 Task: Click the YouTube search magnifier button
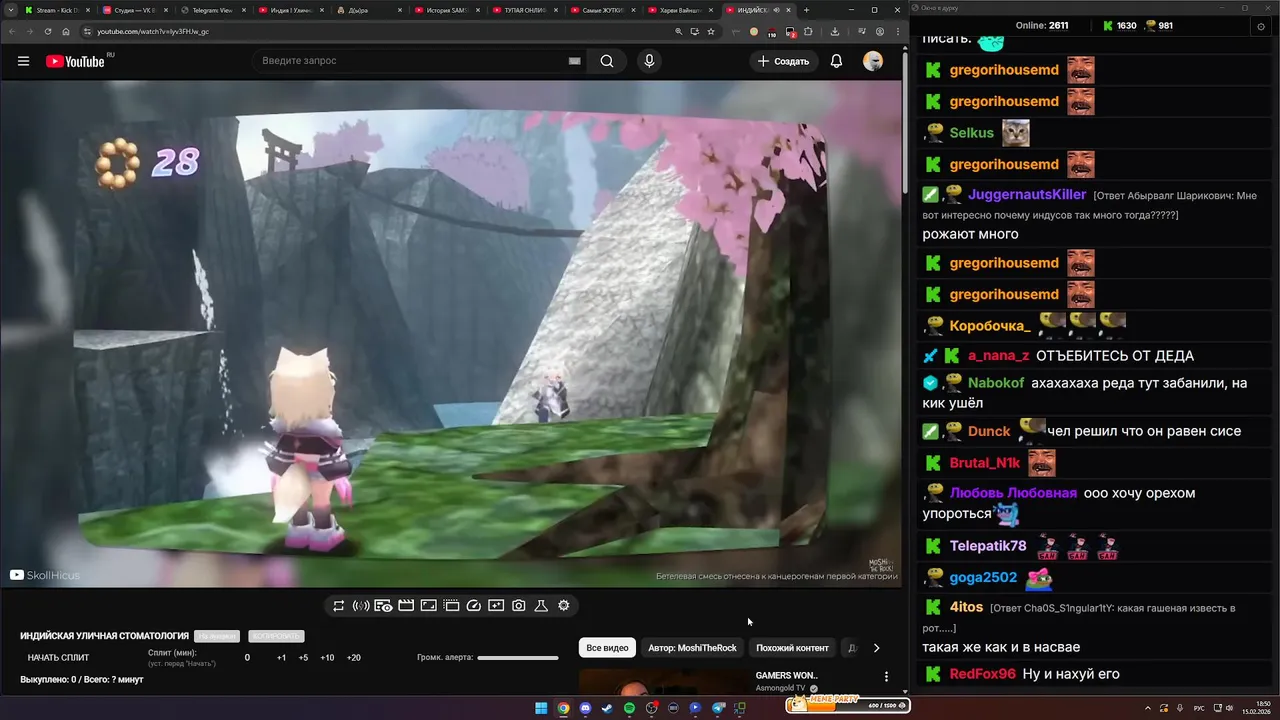pyautogui.click(x=607, y=61)
